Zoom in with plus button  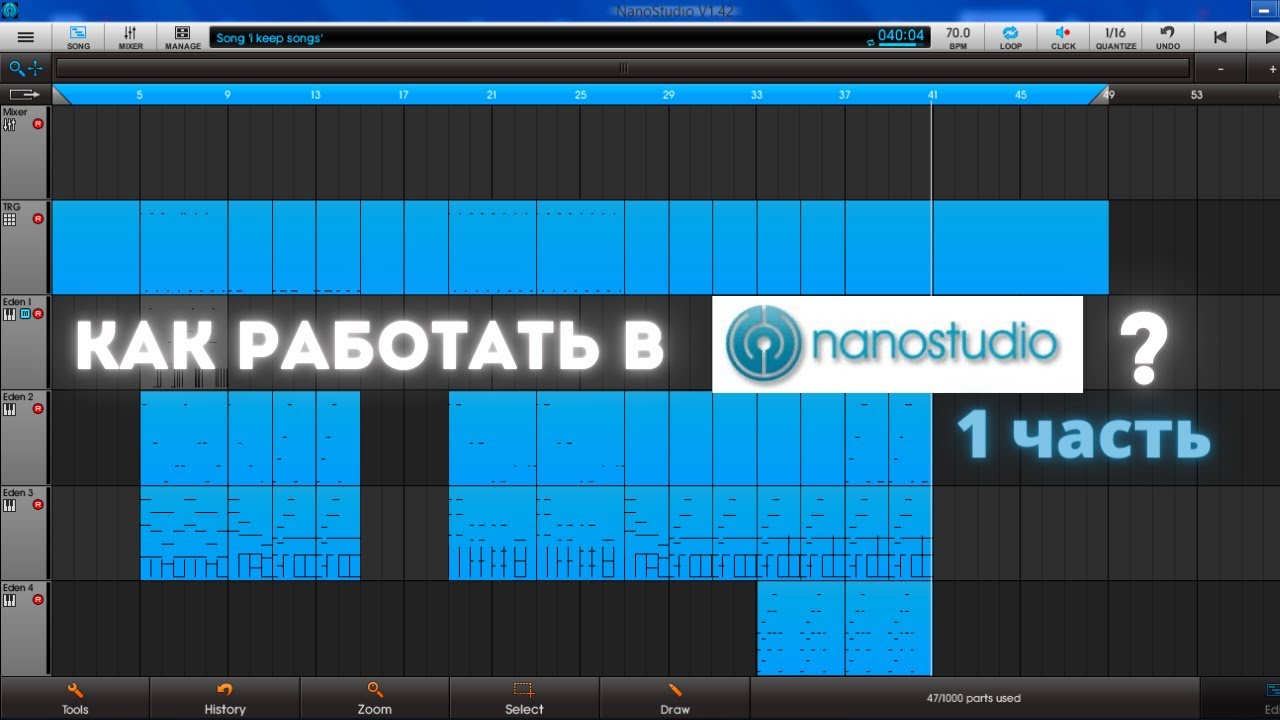pyautogui.click(x=1272, y=69)
